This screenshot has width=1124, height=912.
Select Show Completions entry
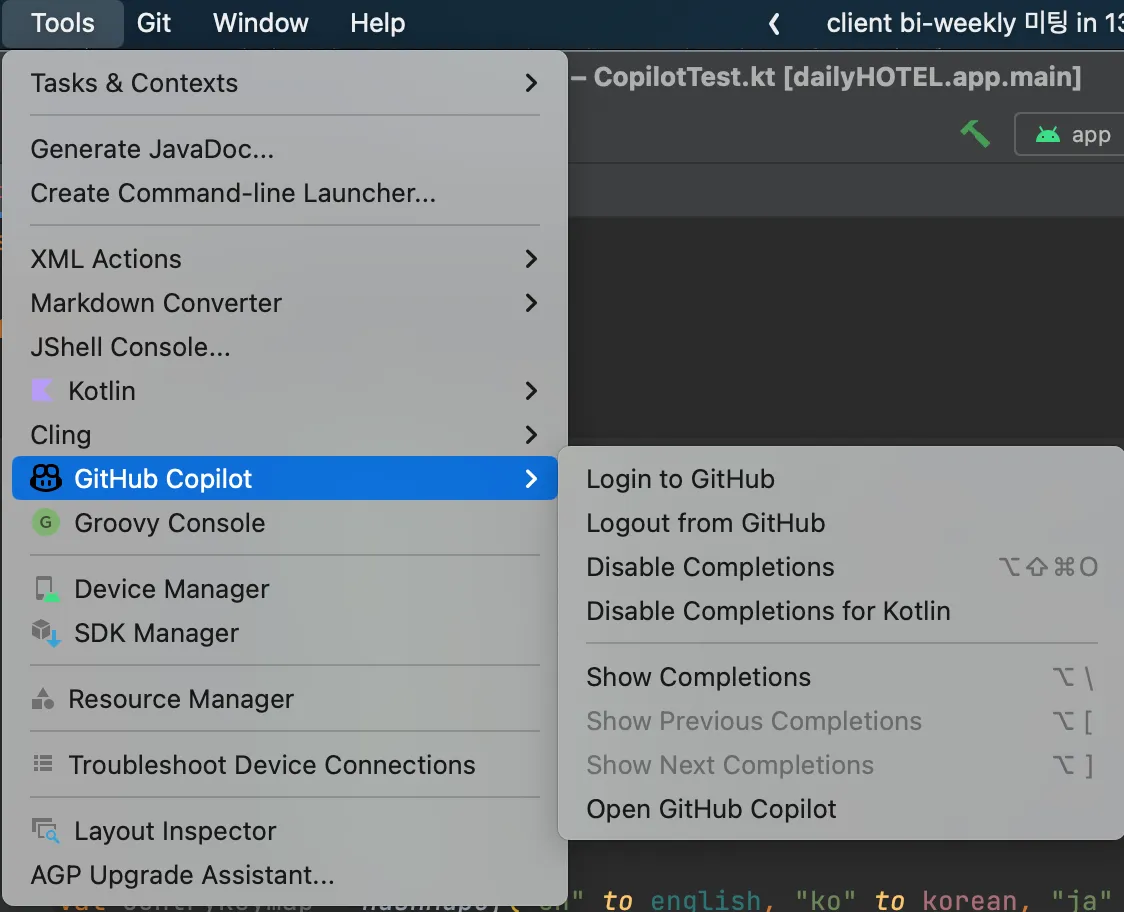coord(842,677)
